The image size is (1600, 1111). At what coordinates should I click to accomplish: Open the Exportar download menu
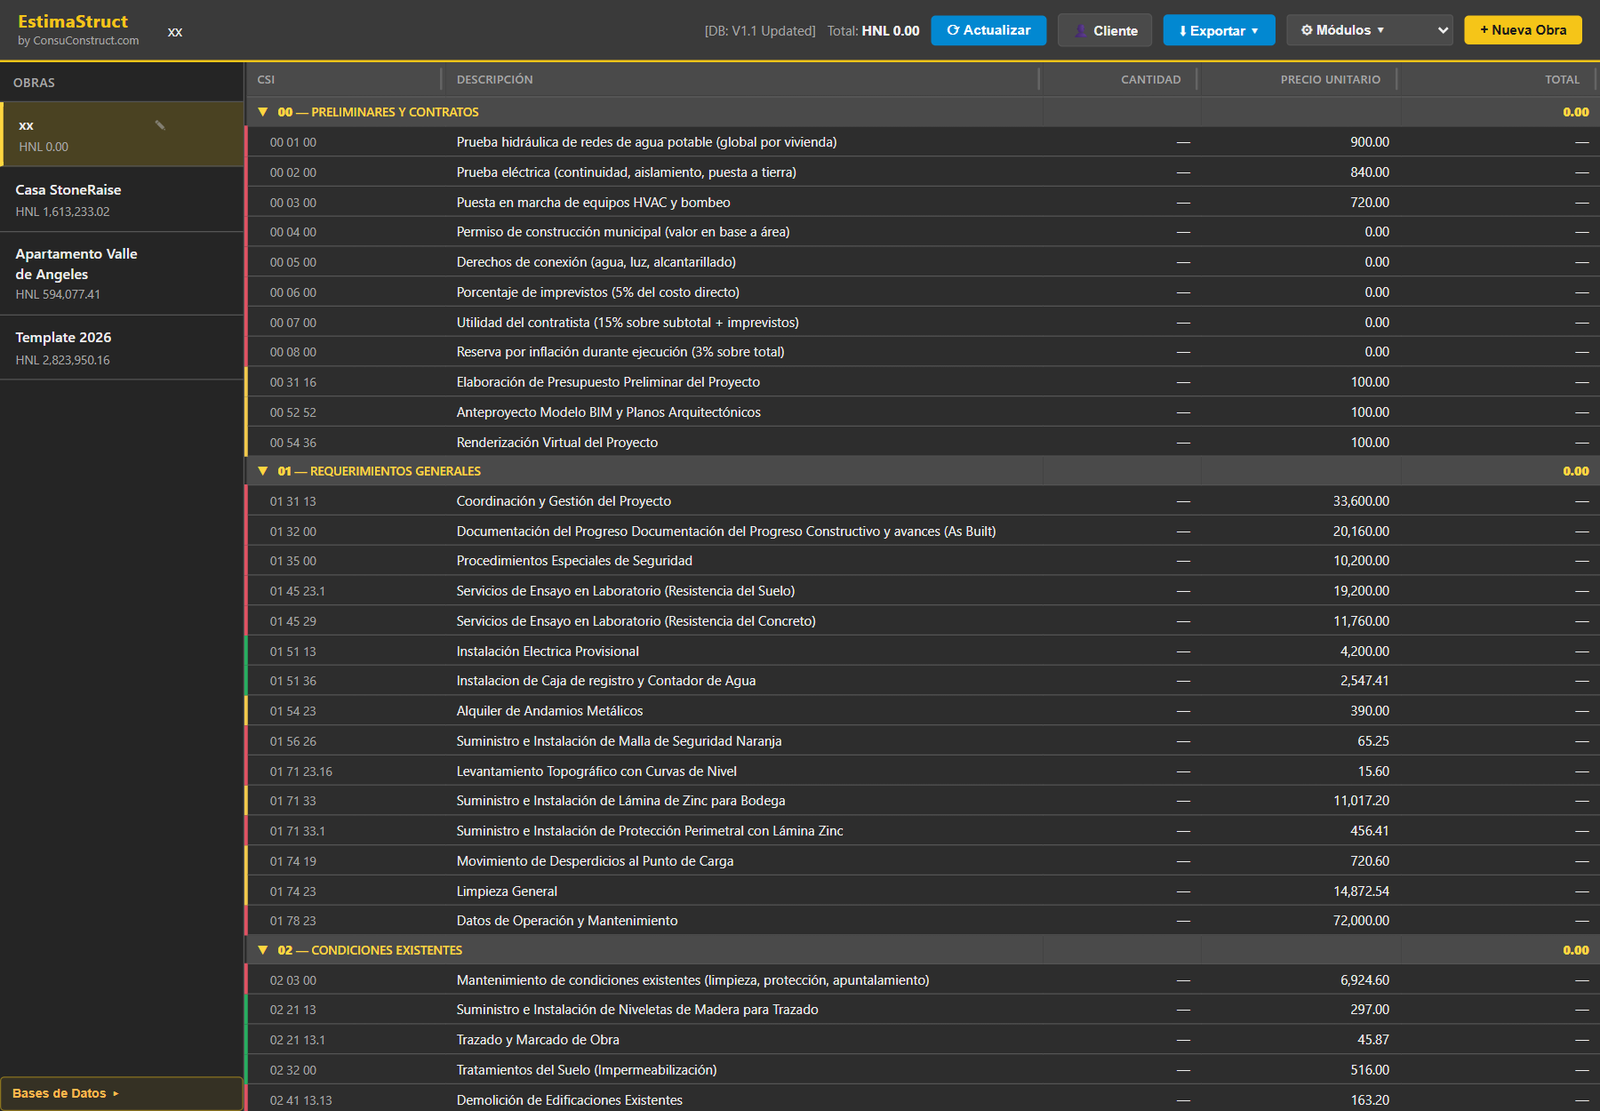(x=1218, y=30)
